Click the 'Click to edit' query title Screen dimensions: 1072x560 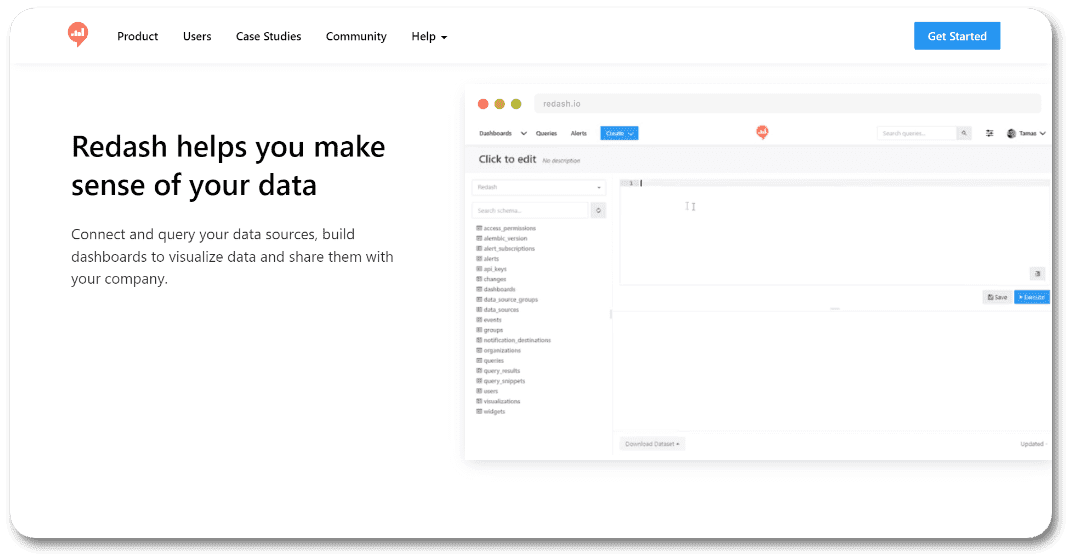click(x=507, y=159)
